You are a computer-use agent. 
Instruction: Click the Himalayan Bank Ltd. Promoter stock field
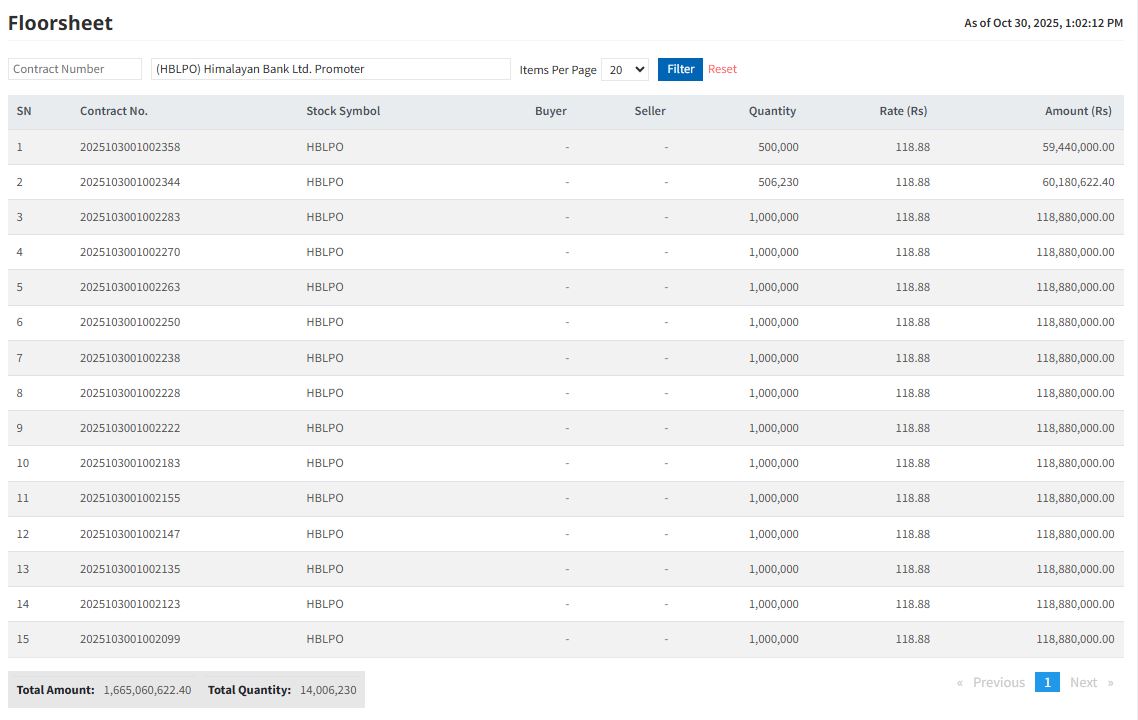pos(330,69)
